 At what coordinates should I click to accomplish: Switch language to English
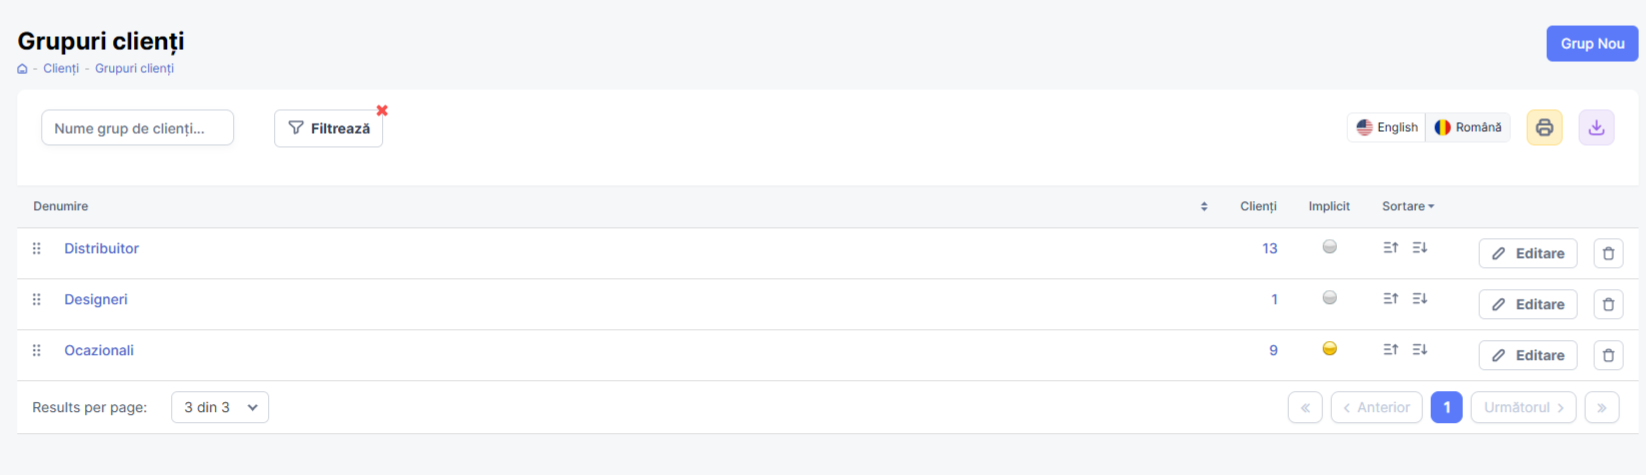[1387, 127]
